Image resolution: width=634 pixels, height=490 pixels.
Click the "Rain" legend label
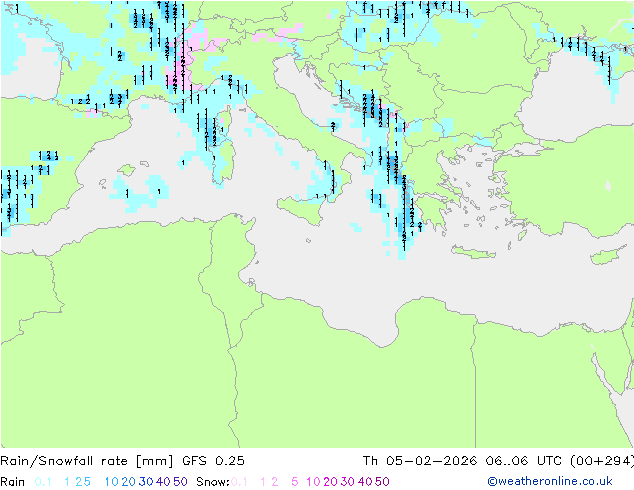(13, 482)
